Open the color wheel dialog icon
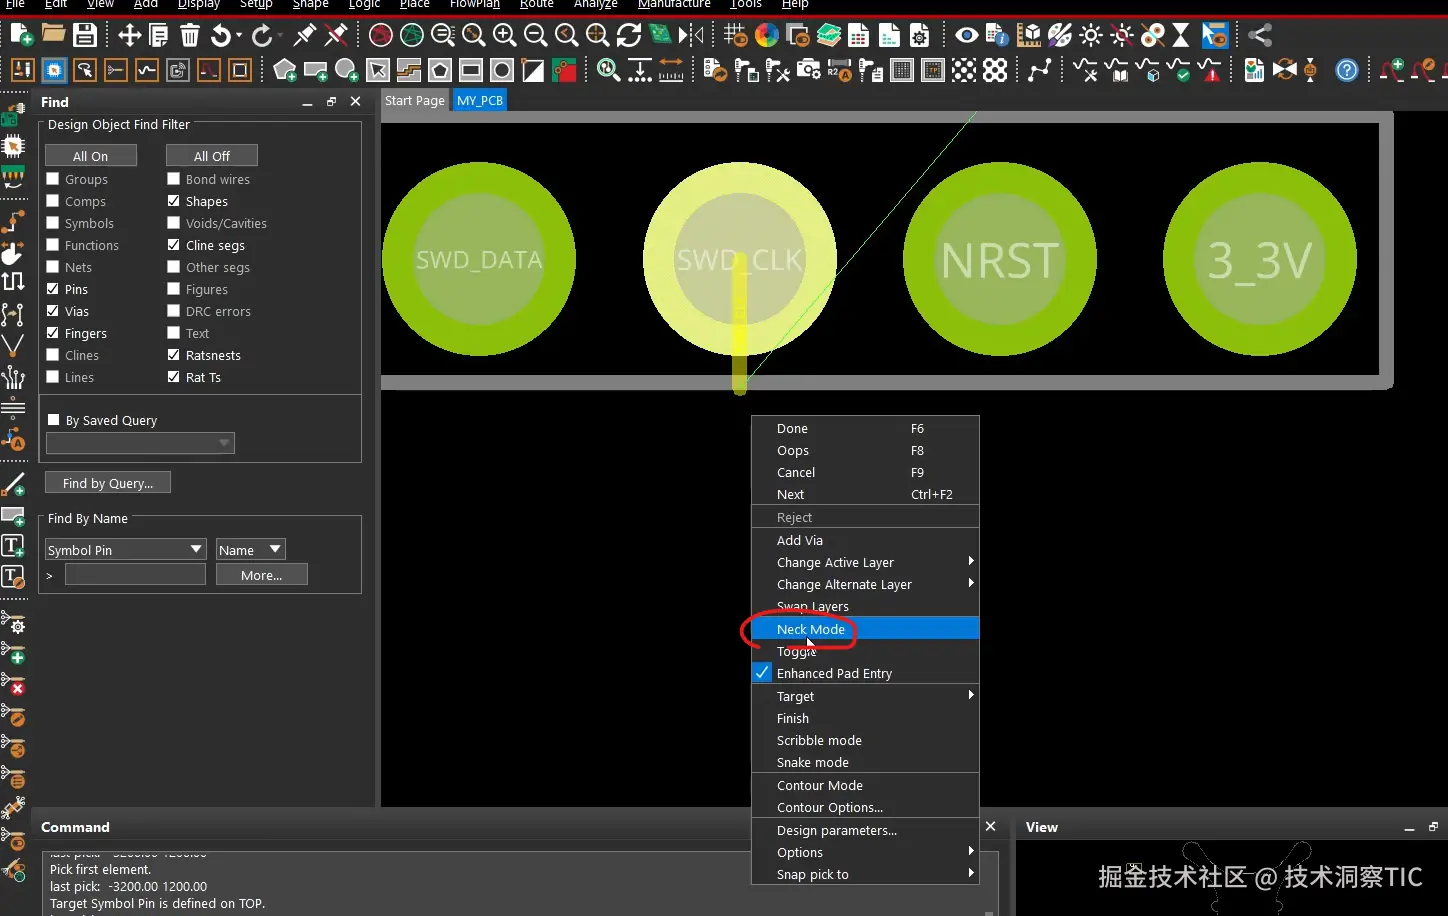Image resolution: width=1448 pixels, height=916 pixels. click(767, 36)
